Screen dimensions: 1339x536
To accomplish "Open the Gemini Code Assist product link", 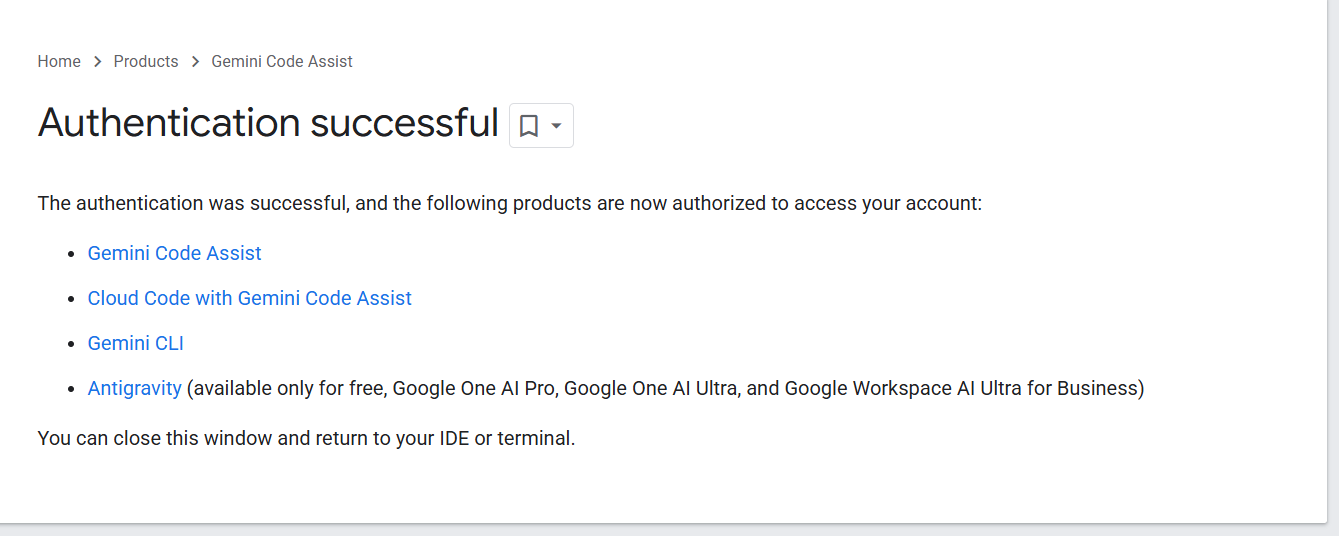I will 174,254.
